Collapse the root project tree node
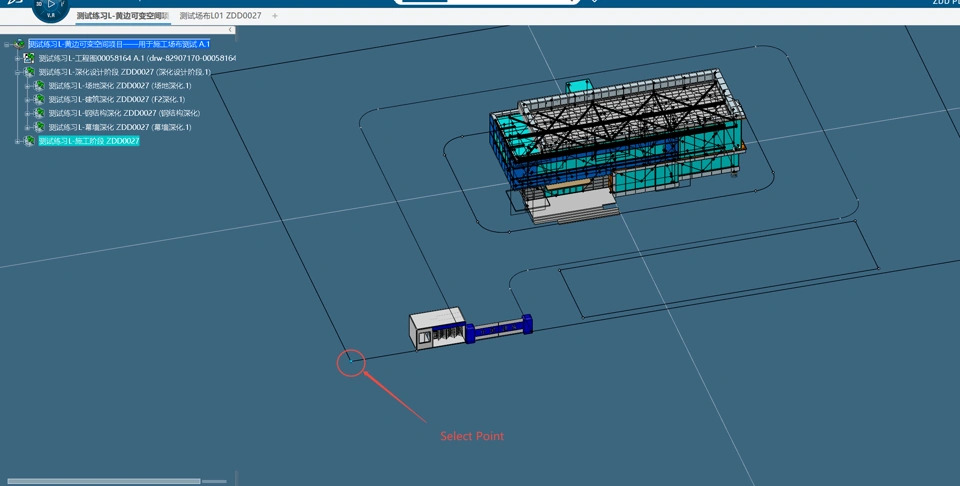 click(7, 44)
